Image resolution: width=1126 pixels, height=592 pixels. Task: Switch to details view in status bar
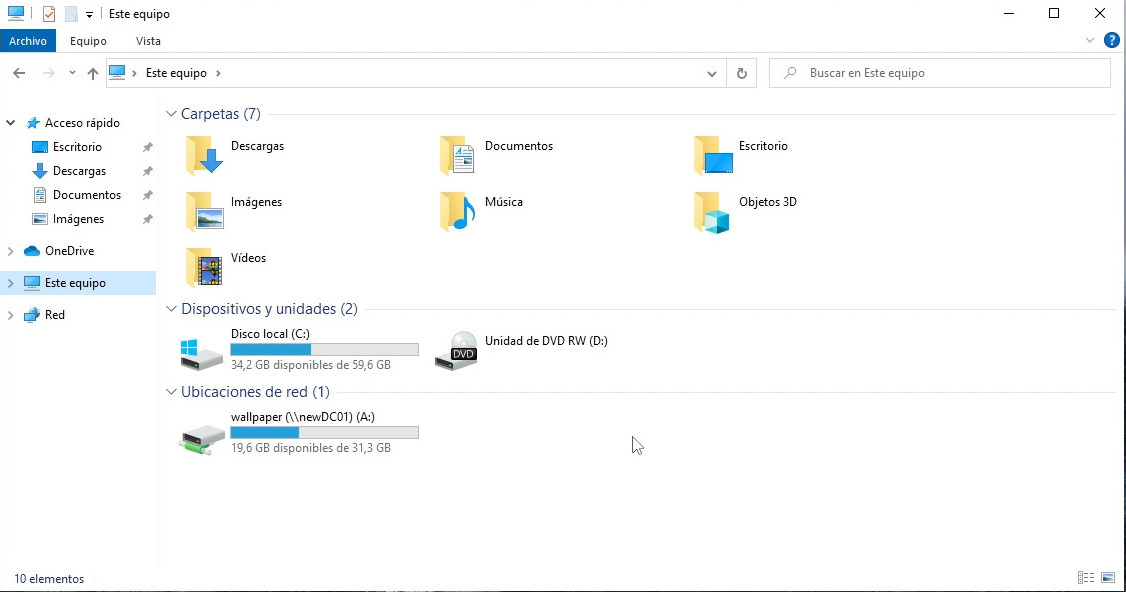pyautogui.click(x=1085, y=578)
